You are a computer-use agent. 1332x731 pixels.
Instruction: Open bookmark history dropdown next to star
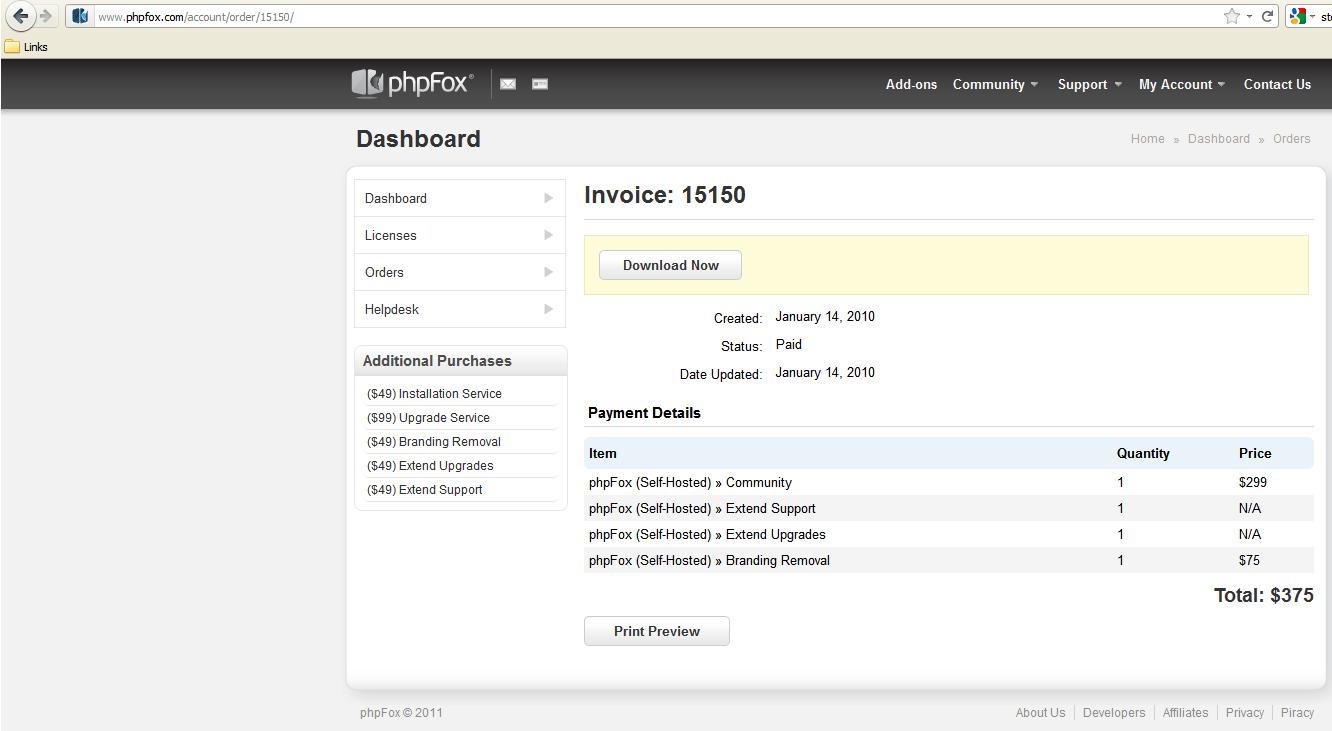[1249, 16]
